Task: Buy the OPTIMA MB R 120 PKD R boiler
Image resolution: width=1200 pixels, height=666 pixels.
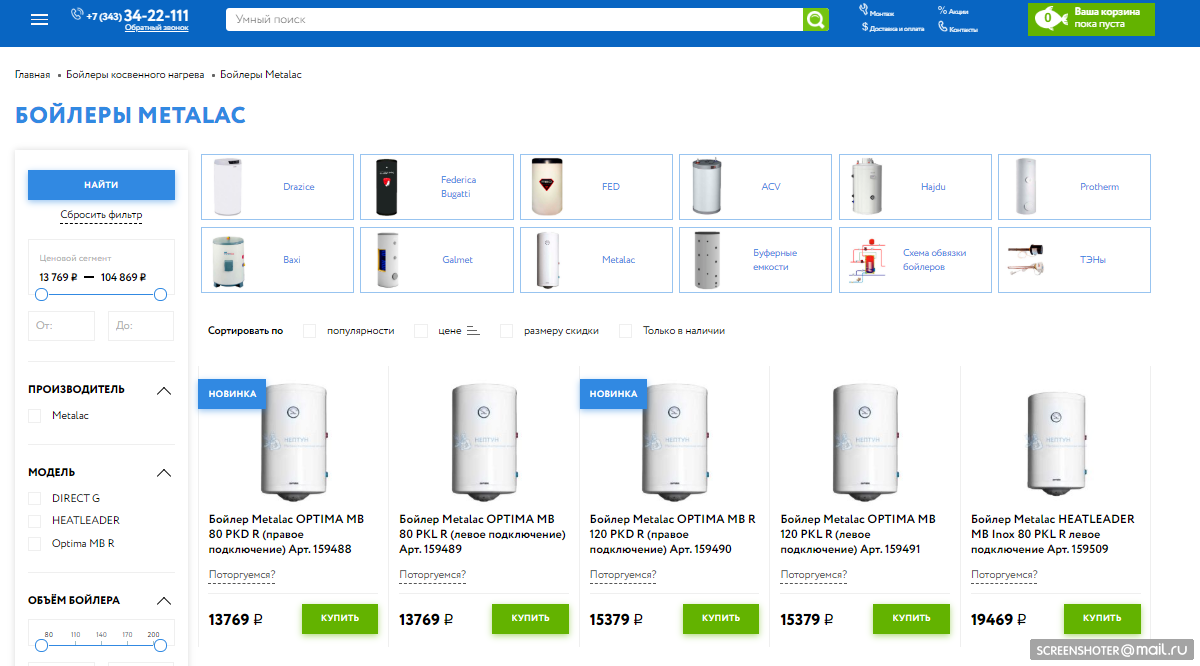Action: (x=721, y=618)
